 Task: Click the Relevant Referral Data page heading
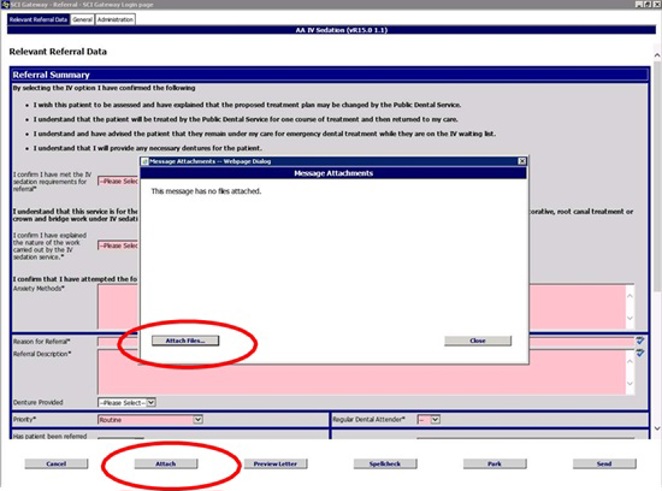click(58, 52)
